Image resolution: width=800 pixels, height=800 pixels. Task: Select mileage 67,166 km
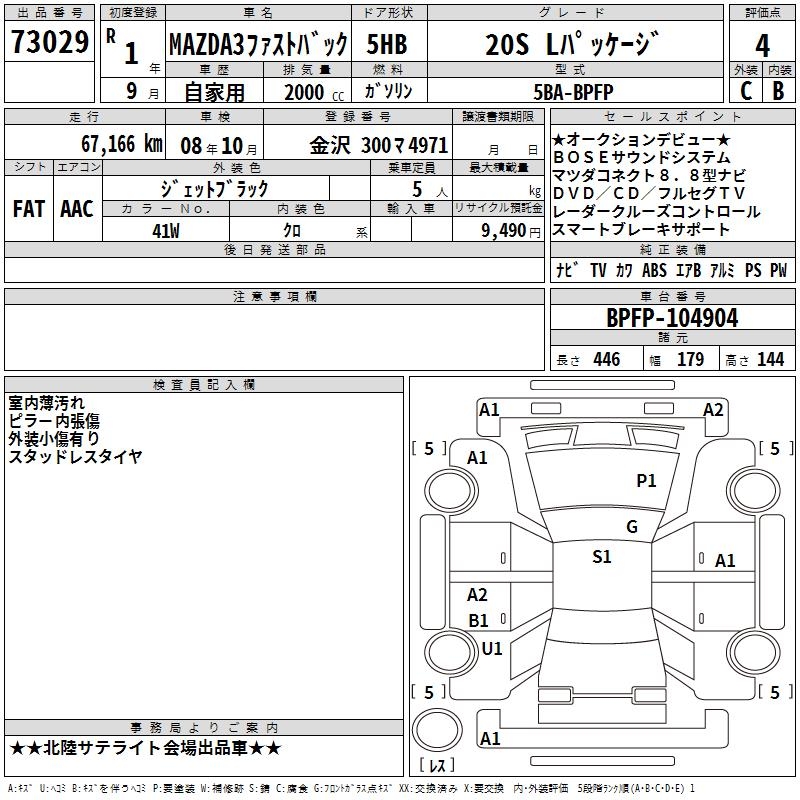[122, 144]
